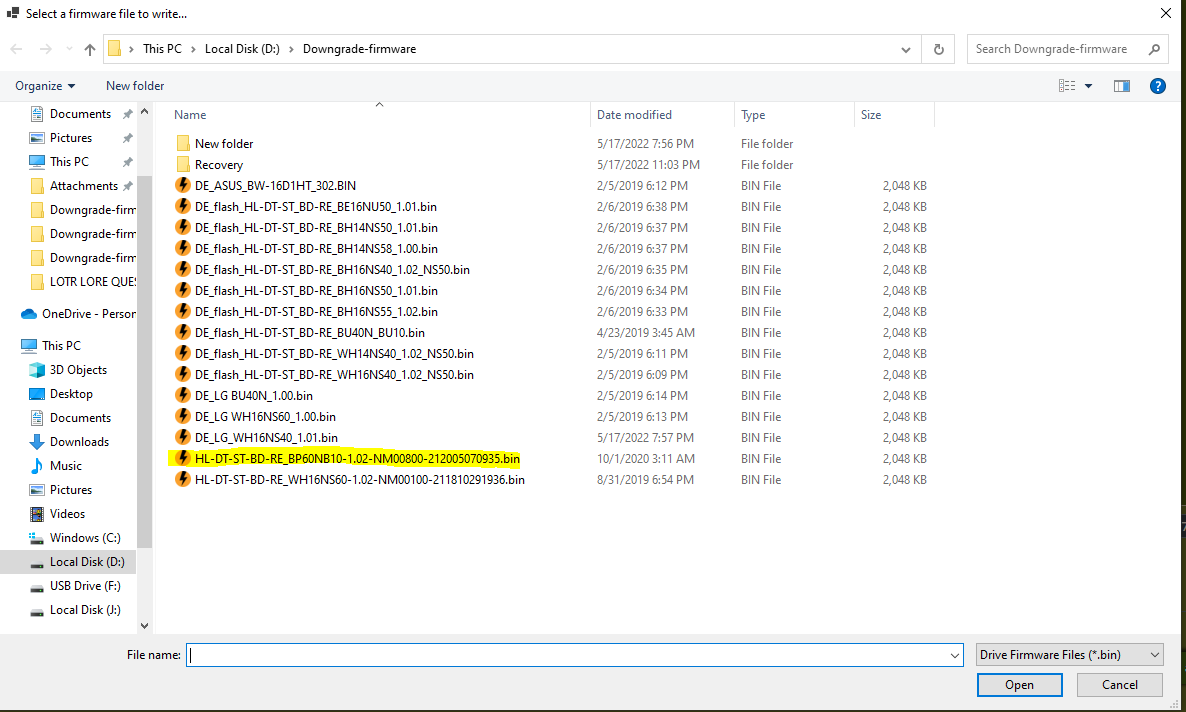
Task: Click the Windows (C:) drive icon
Action: pyautogui.click(x=36, y=538)
